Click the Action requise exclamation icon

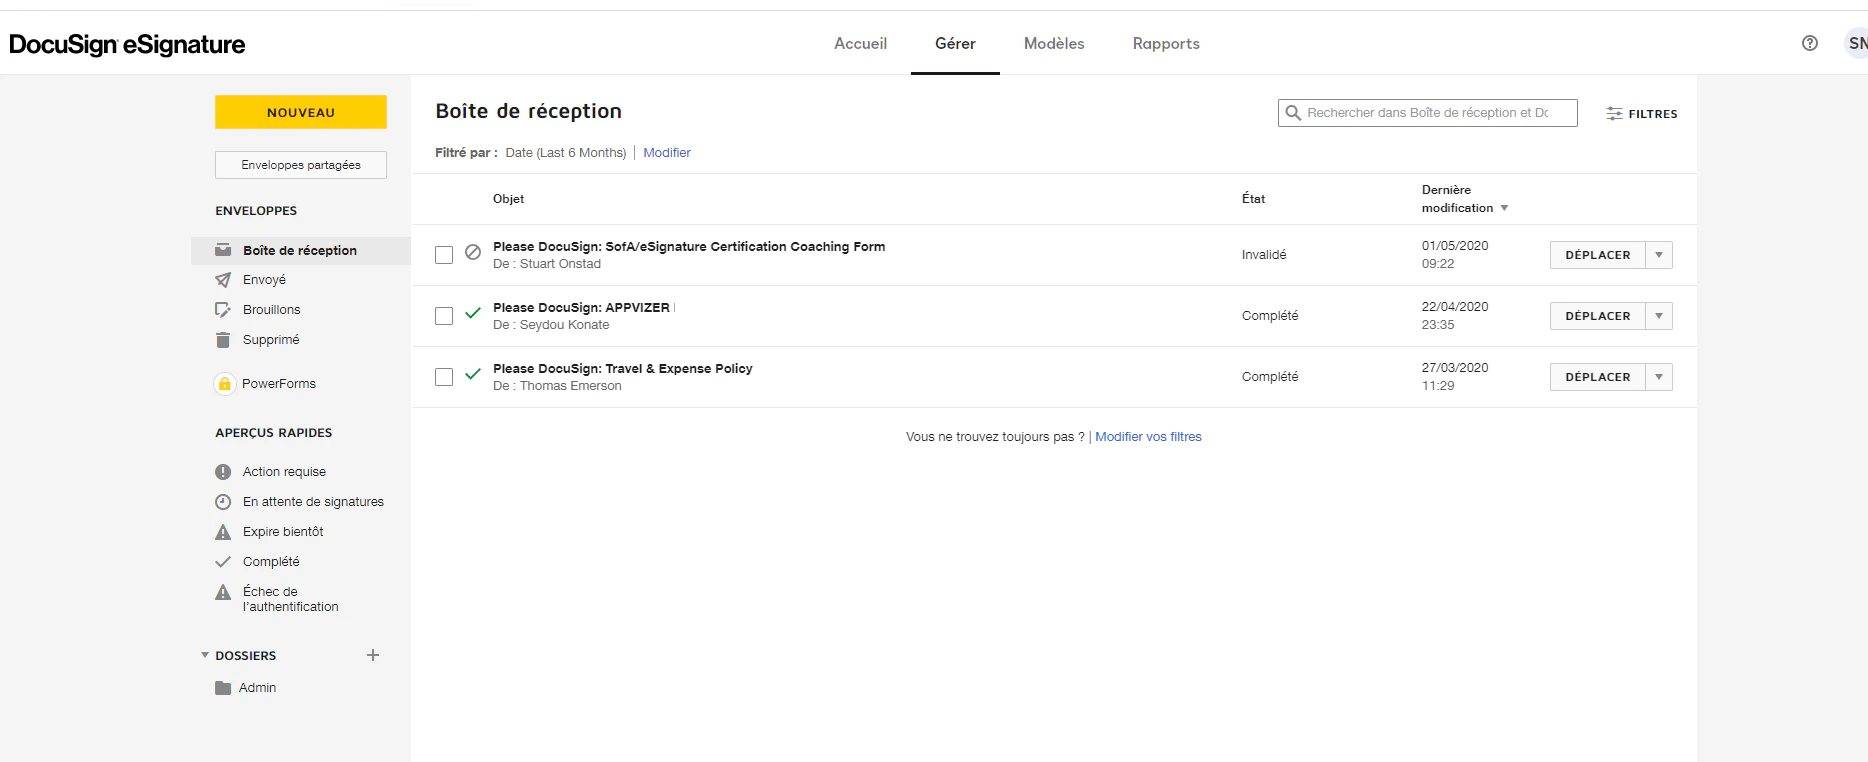pos(223,472)
